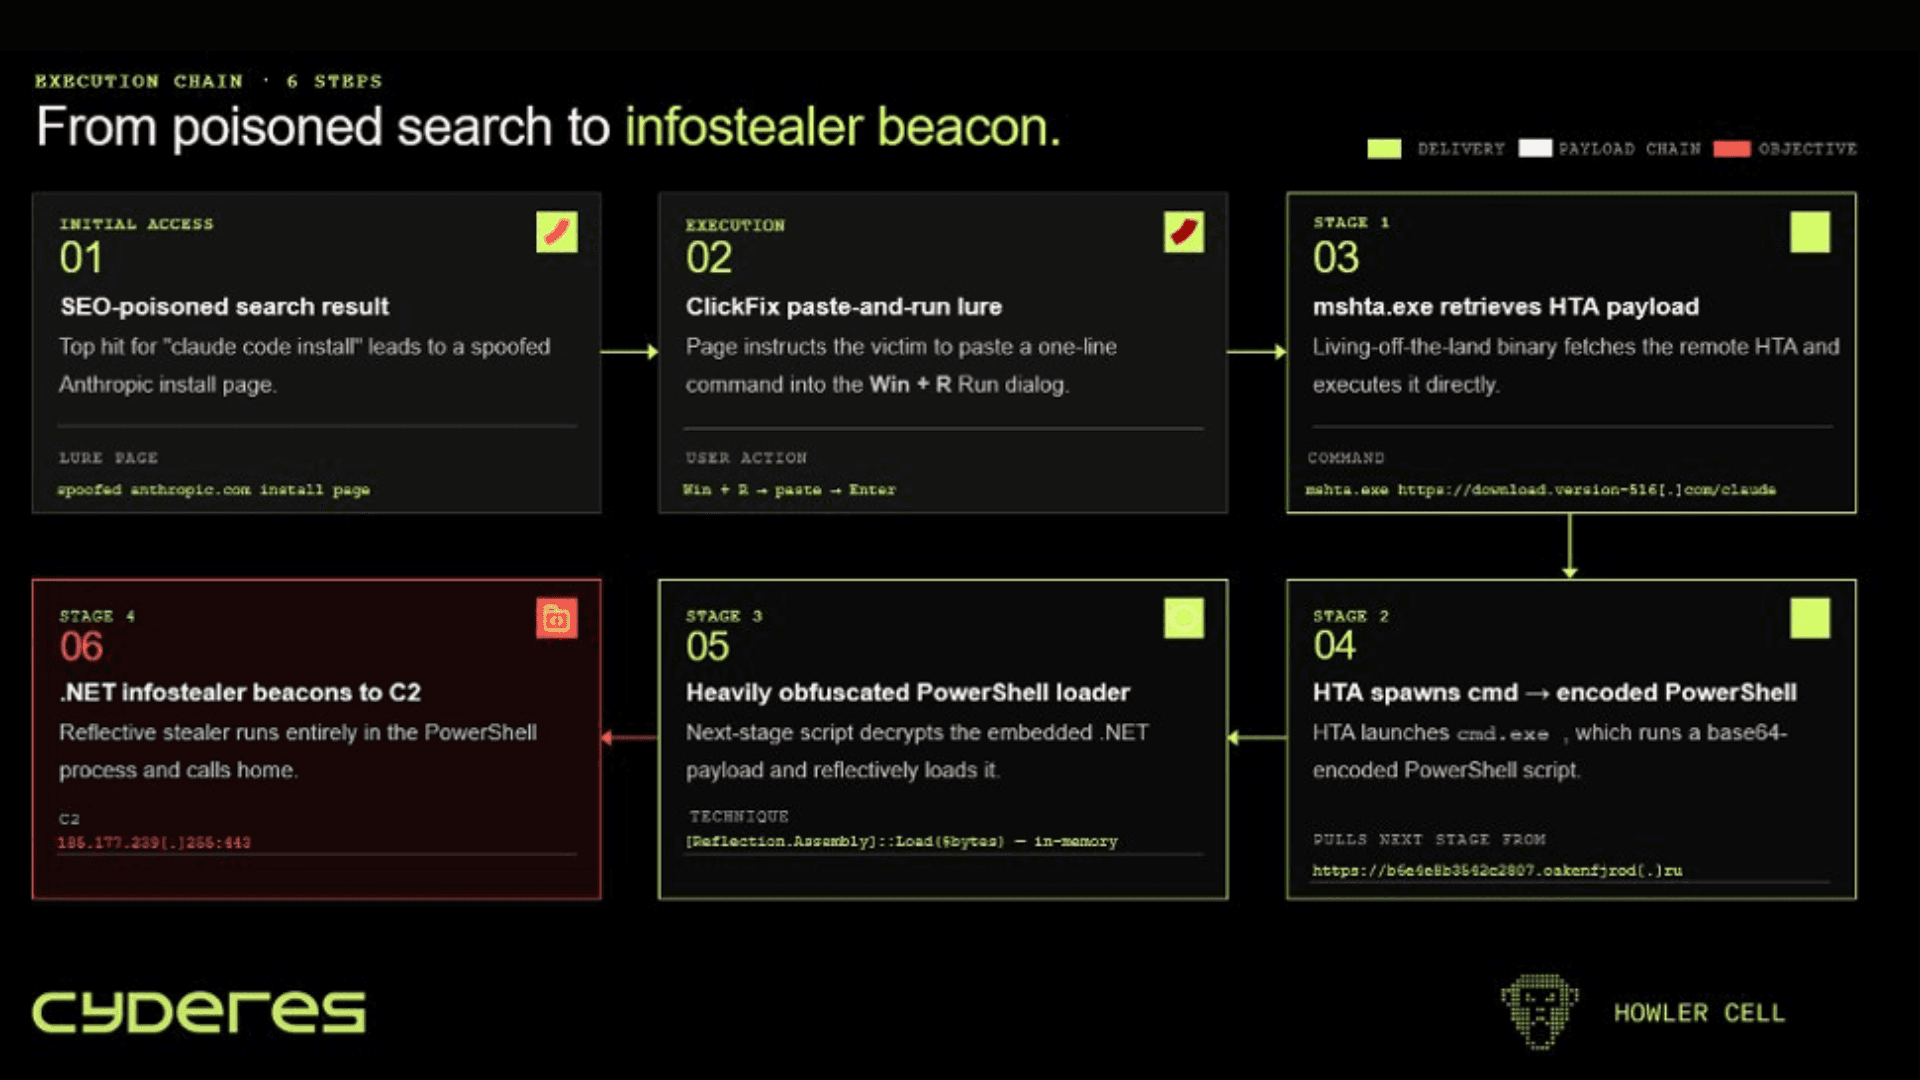Click the icon in the SEO-poisoned search result card
Viewport: 1920px width, 1080px height.
556,232
